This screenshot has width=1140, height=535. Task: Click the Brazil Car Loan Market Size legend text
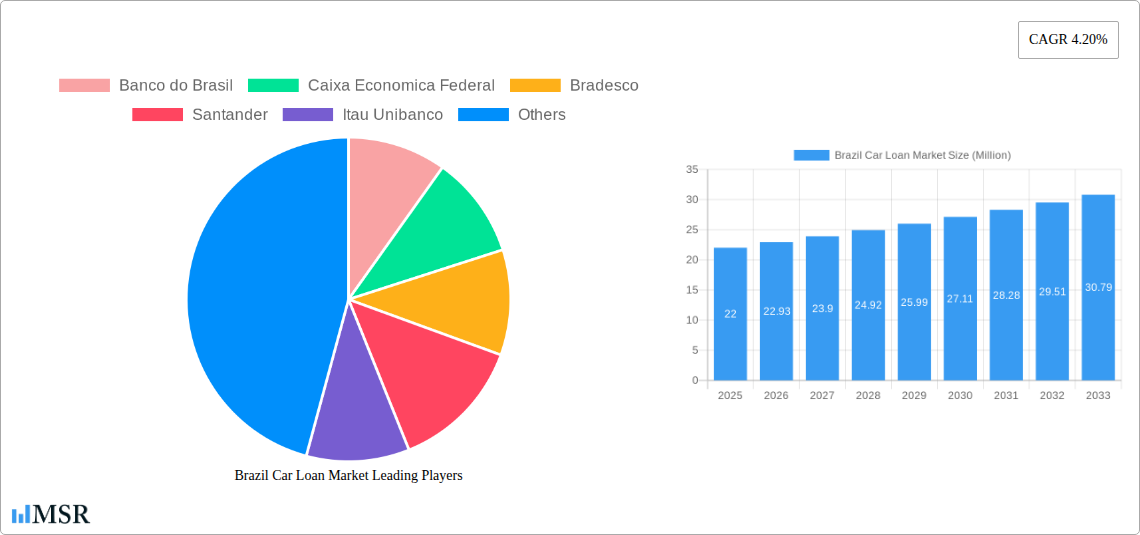923,155
